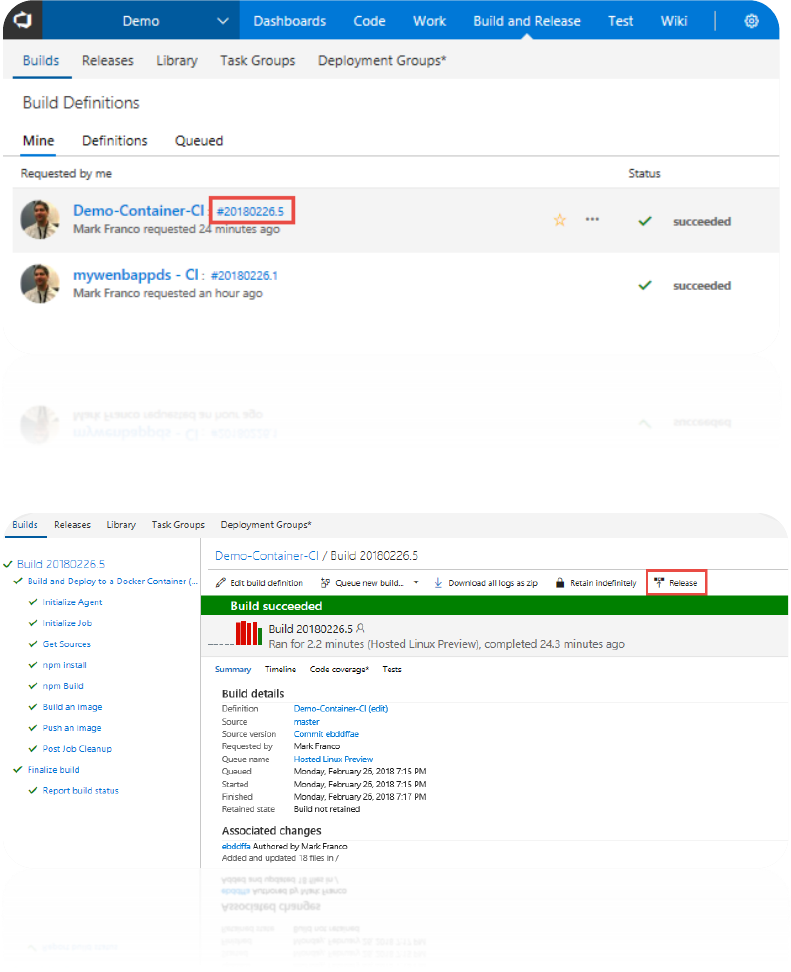This screenshot has height=972, width=791.
Task: Switch to the Summary tab
Action: point(232,669)
